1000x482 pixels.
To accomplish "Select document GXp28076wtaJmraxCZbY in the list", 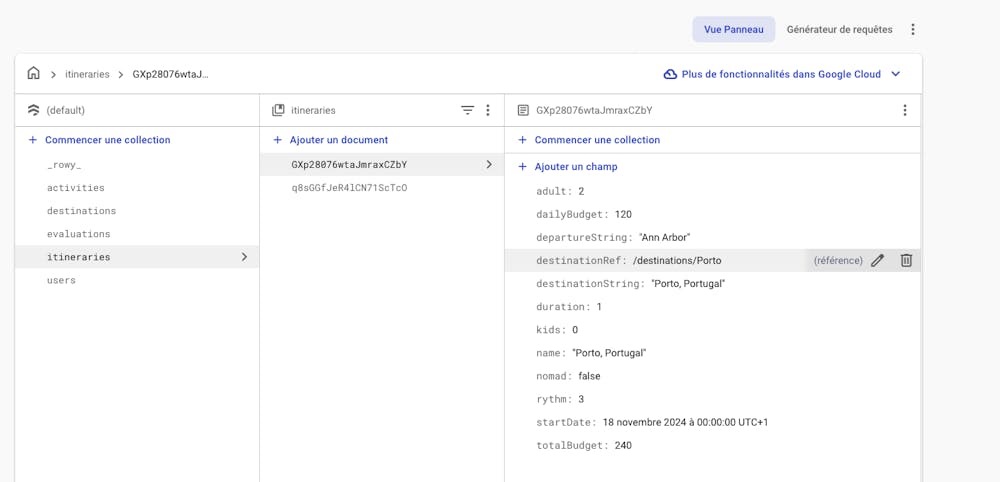I will point(382,164).
